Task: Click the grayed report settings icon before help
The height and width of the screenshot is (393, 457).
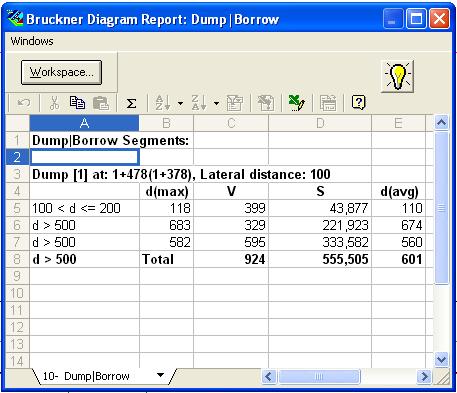Action: (328, 103)
